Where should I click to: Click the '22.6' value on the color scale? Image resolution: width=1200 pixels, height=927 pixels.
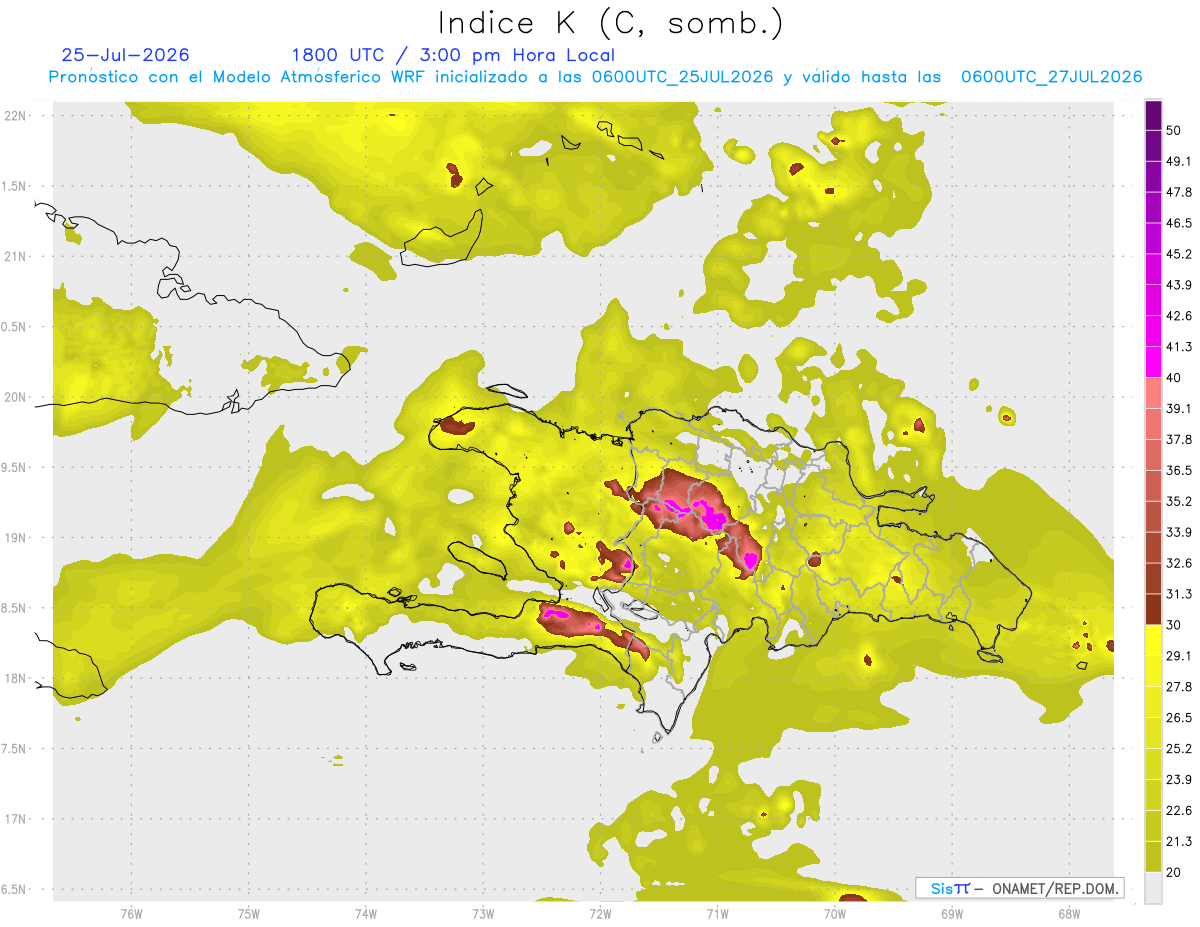tap(1180, 810)
